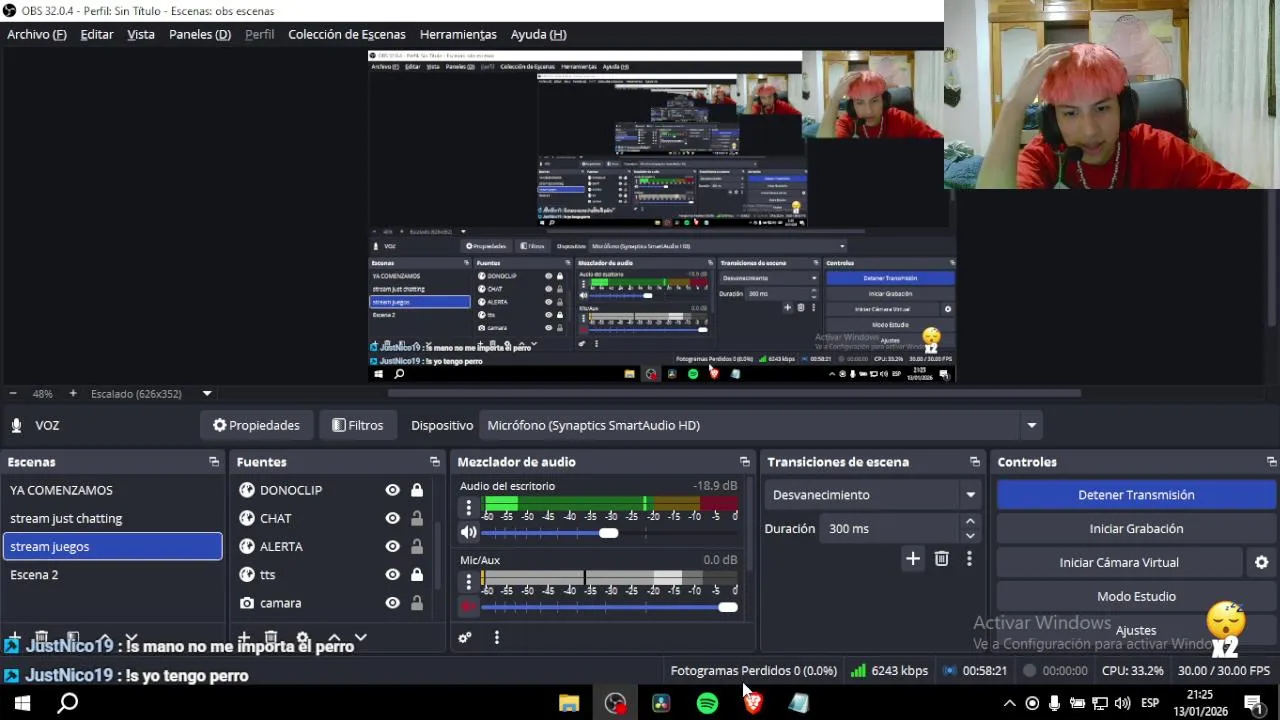Open Spotify from the taskbar
The height and width of the screenshot is (720, 1280).
click(707, 703)
